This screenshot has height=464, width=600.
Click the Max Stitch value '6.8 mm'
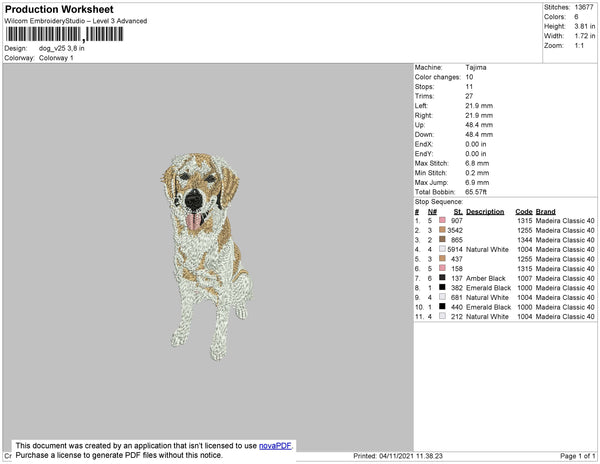[477, 163]
